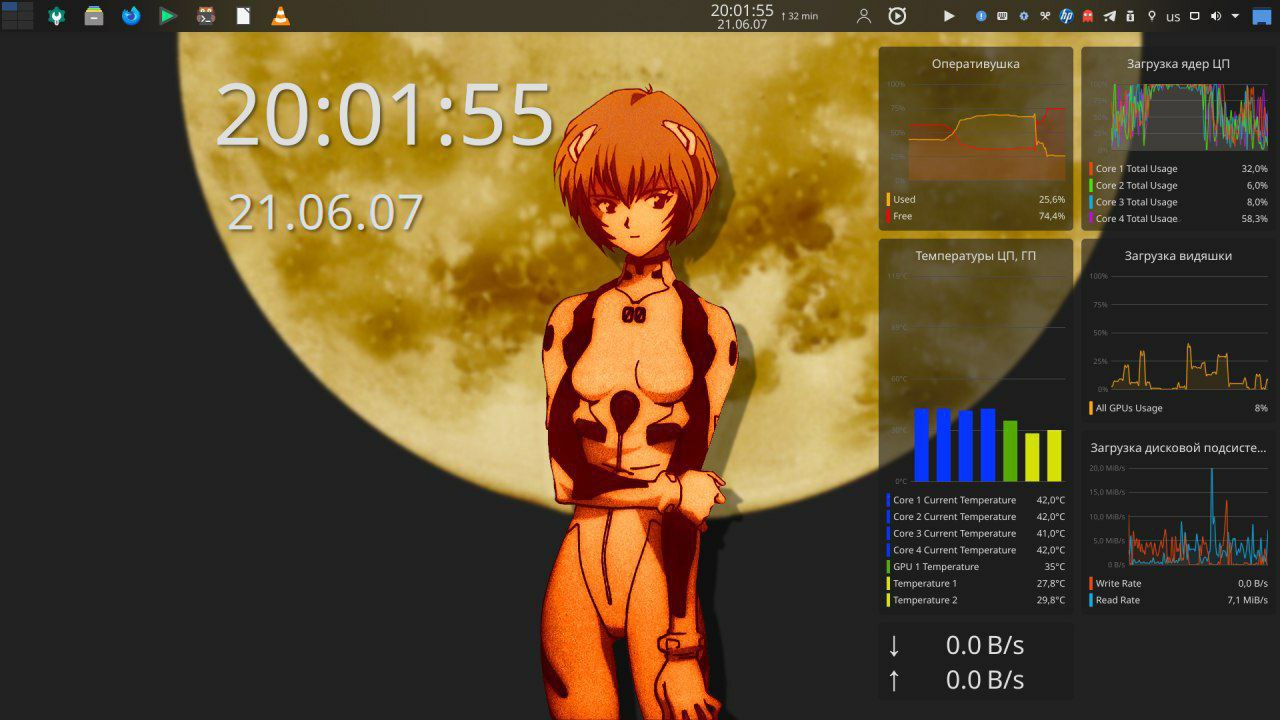Open the file manager drawer icon
The image size is (1280, 720).
point(94,16)
